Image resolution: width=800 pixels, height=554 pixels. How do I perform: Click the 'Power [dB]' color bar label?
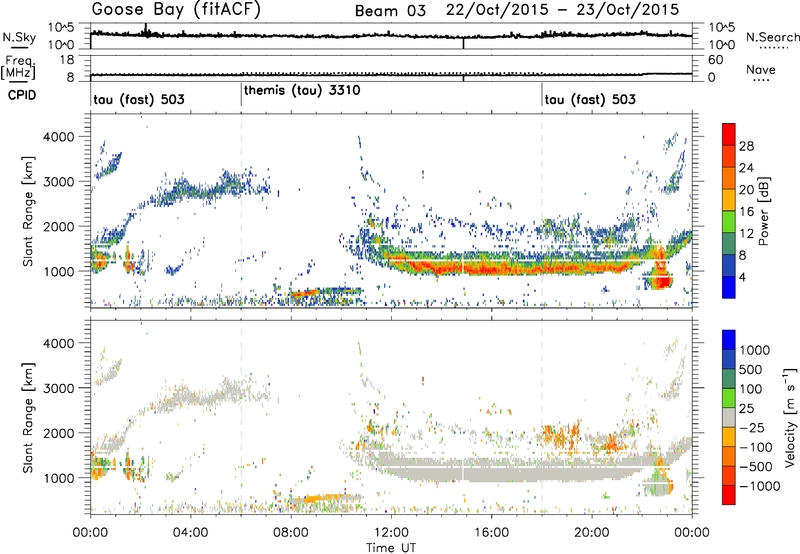763,211
